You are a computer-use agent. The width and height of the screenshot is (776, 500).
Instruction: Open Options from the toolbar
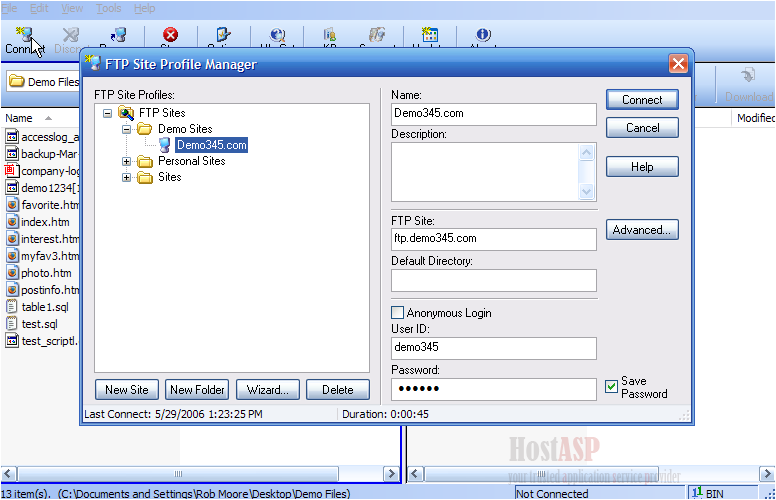click(223, 34)
